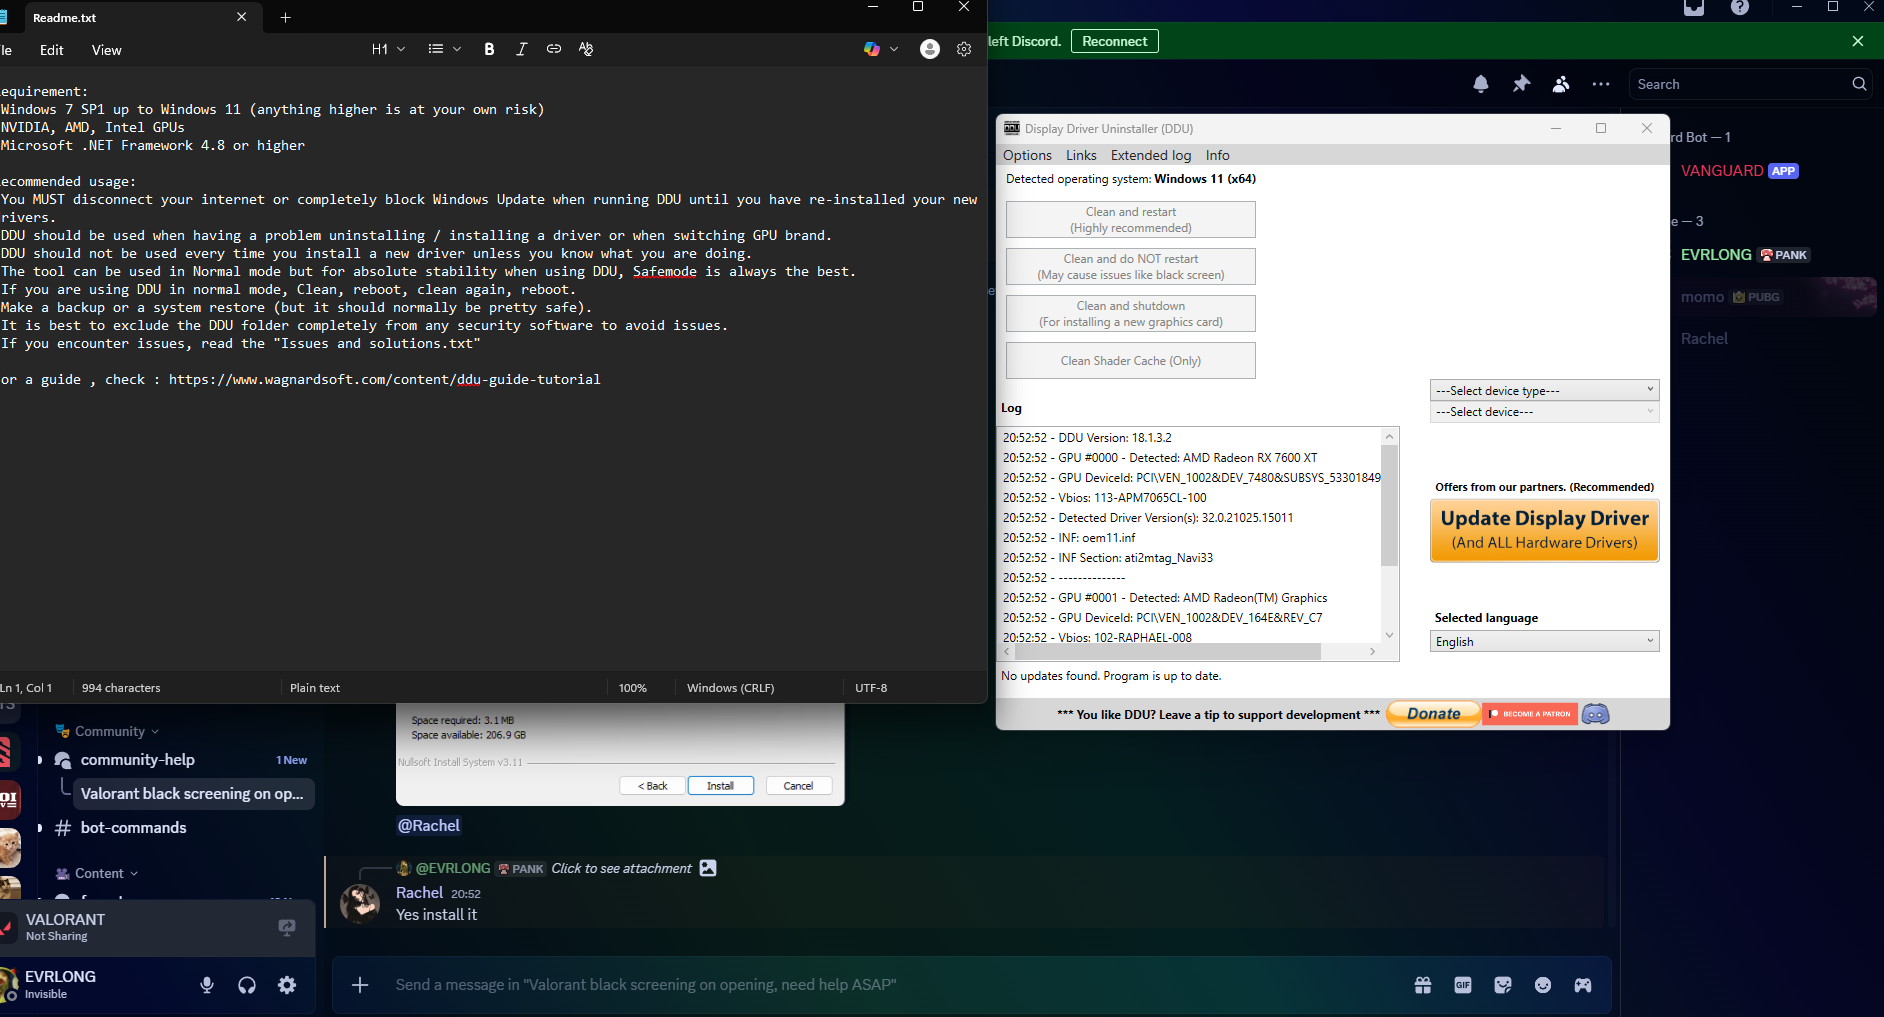
Task: Clear formatting with the Notepad toolbar icon
Action: tap(586, 49)
